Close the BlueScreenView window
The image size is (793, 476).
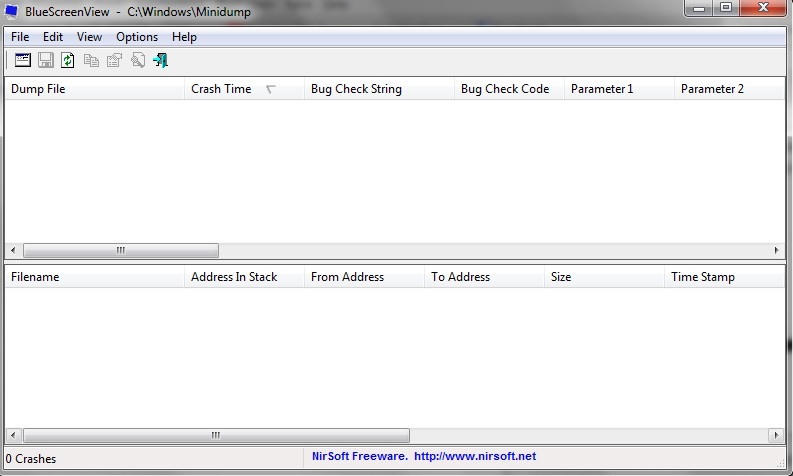[763, 9]
